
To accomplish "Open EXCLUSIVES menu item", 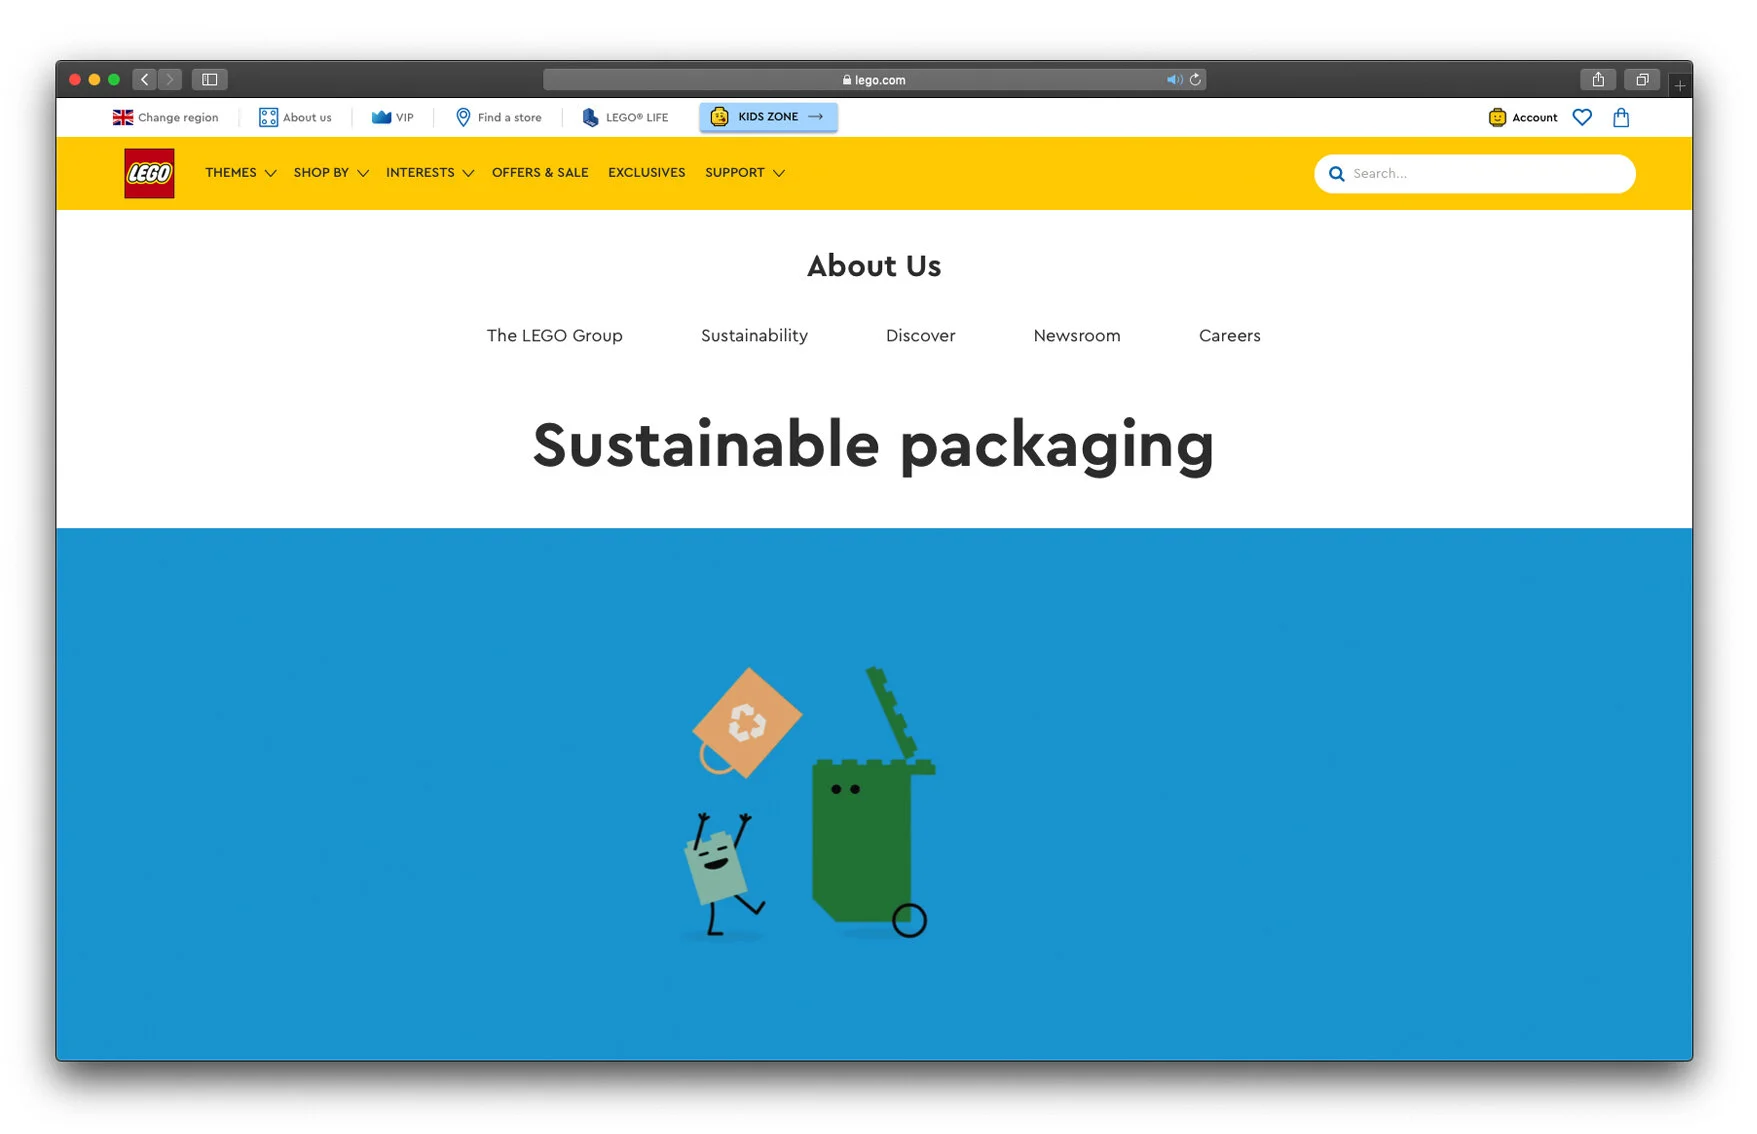I will pyautogui.click(x=647, y=173).
